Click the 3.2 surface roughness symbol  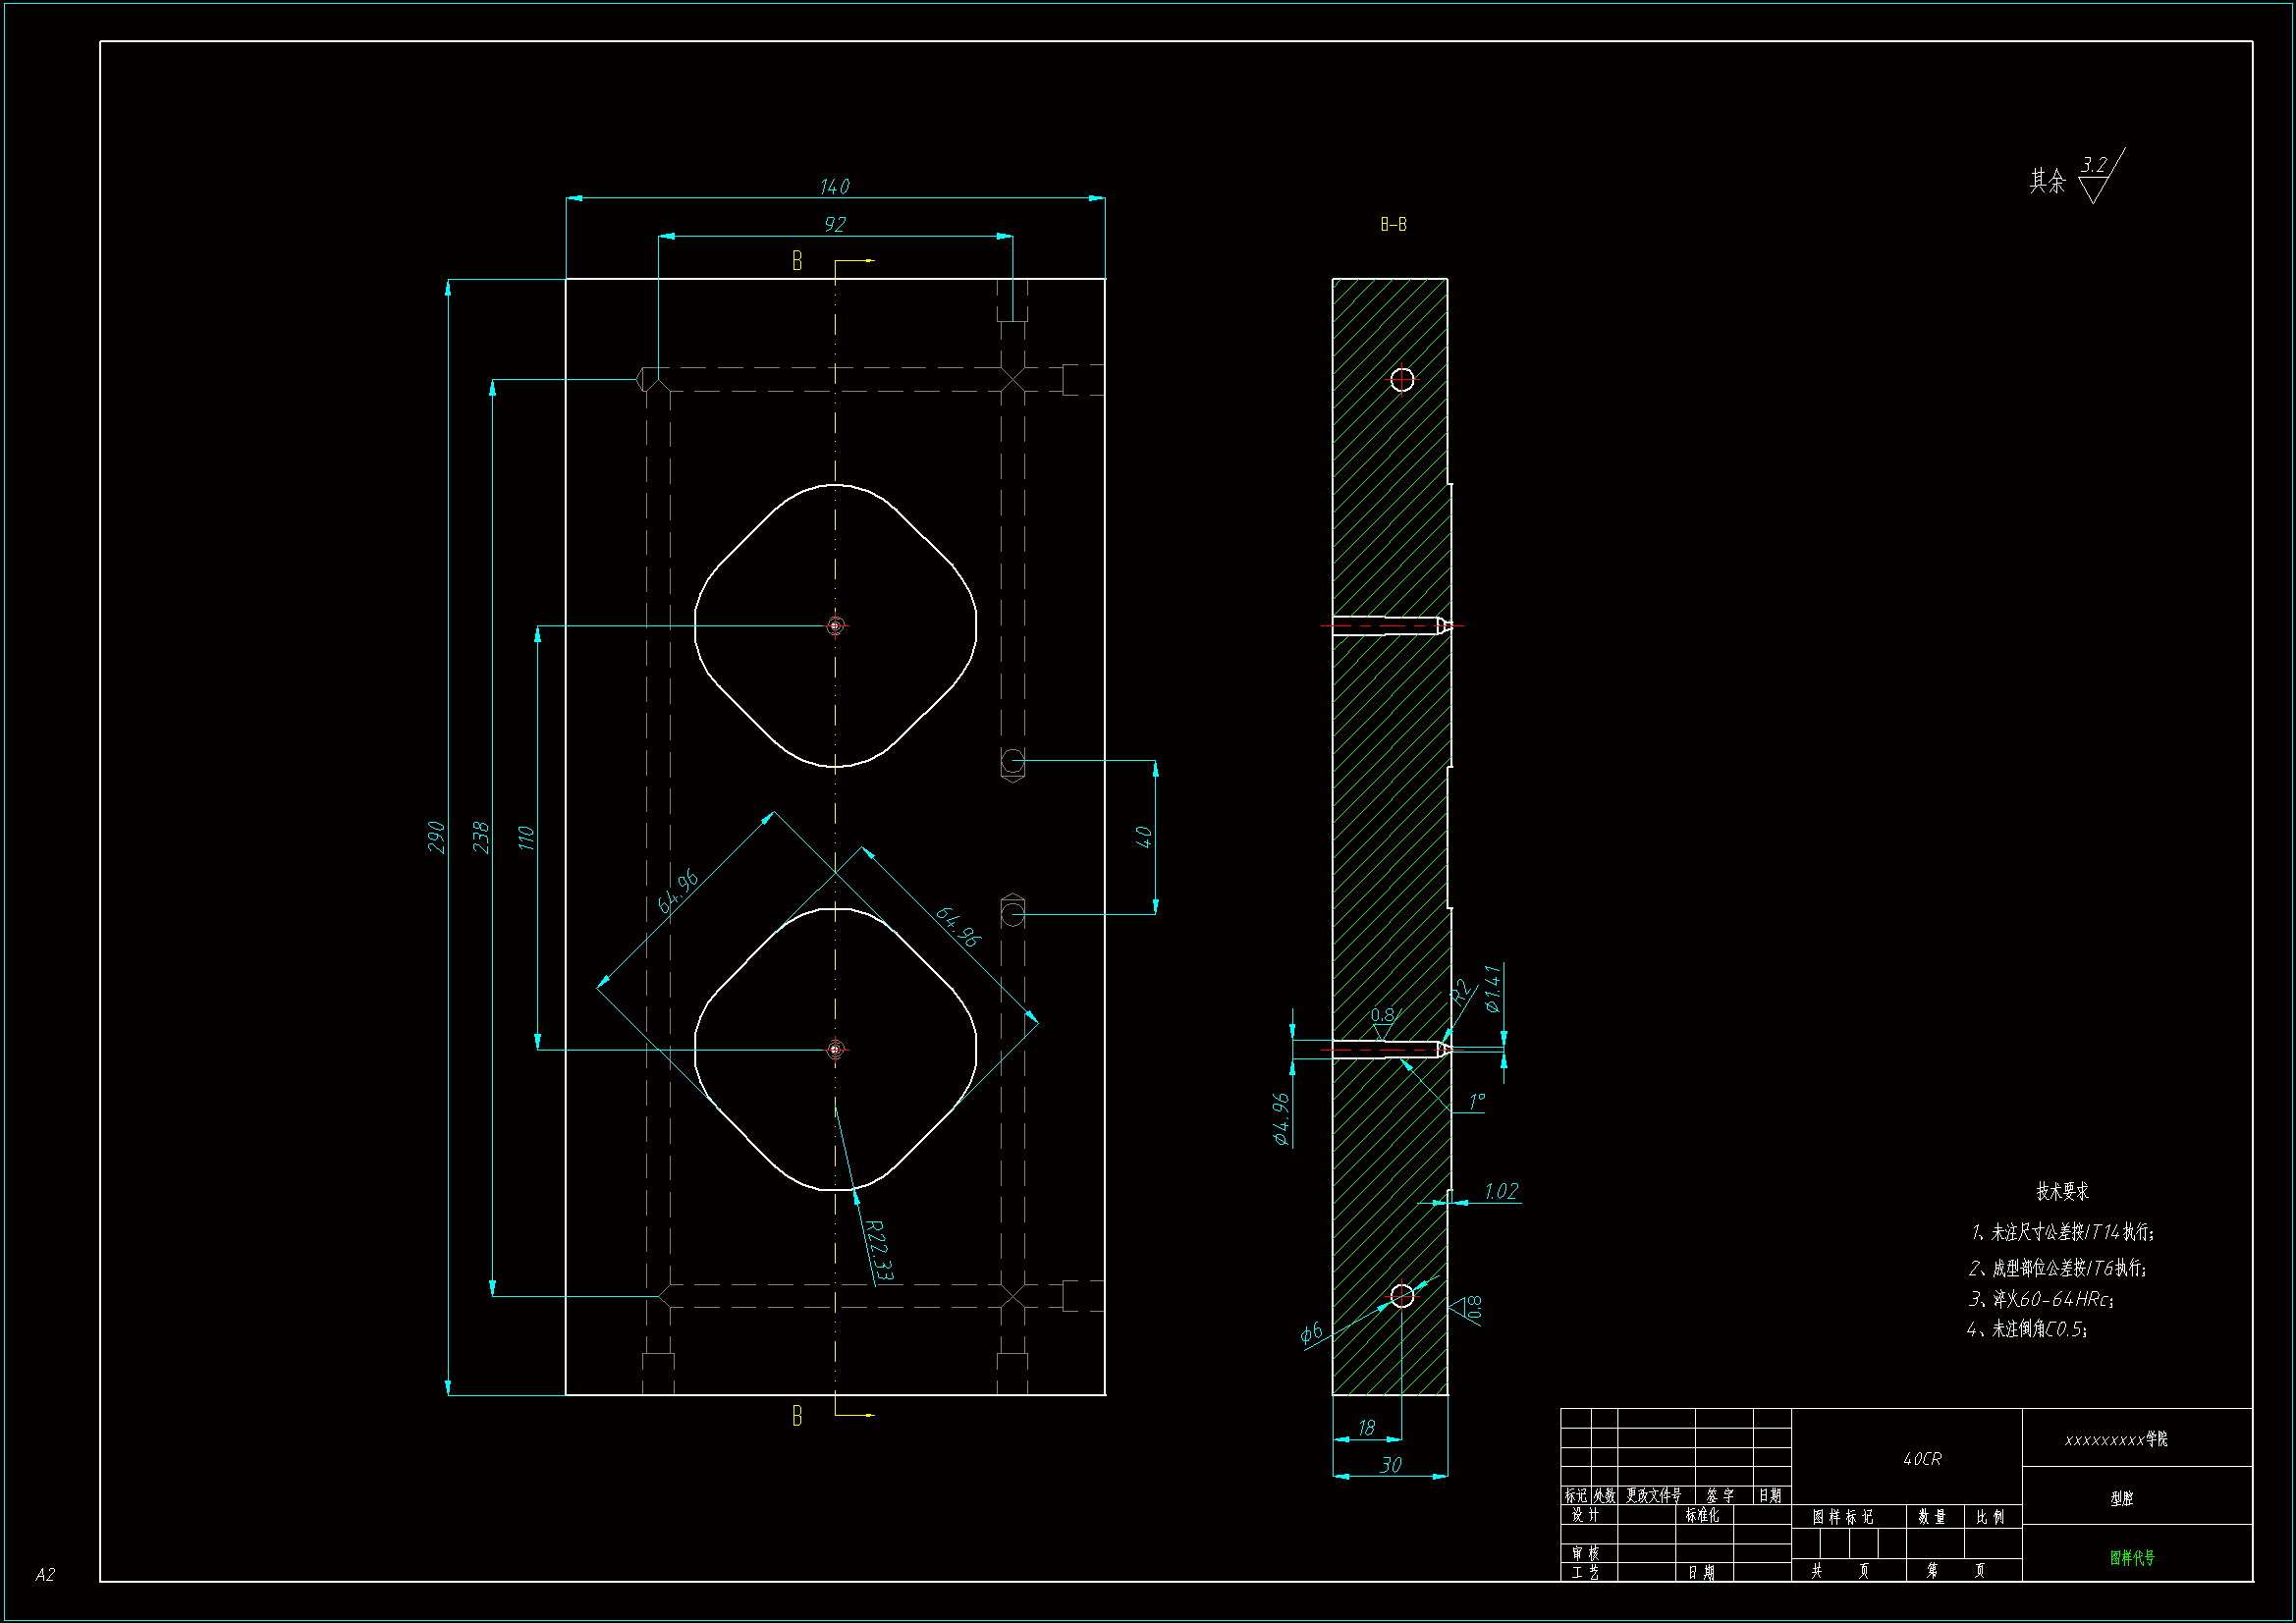(x=2094, y=168)
